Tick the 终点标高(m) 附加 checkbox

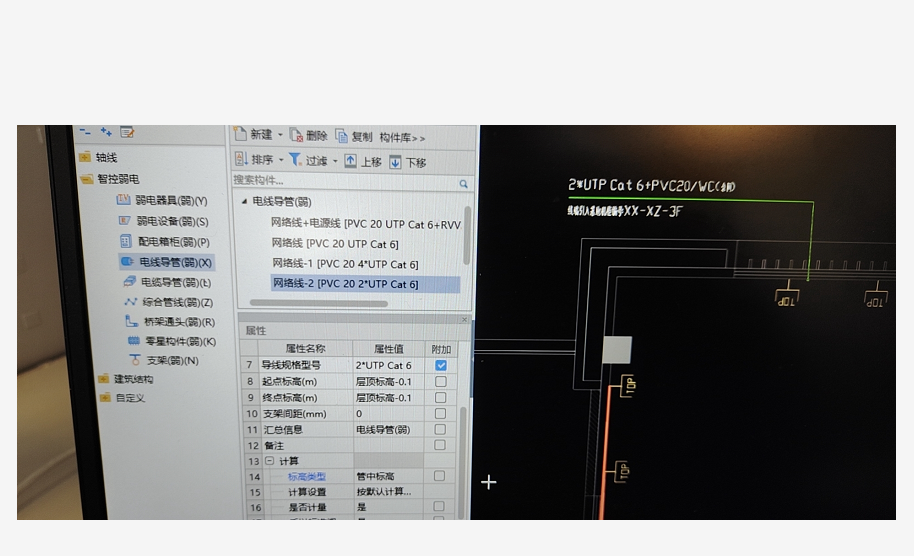click(441, 397)
